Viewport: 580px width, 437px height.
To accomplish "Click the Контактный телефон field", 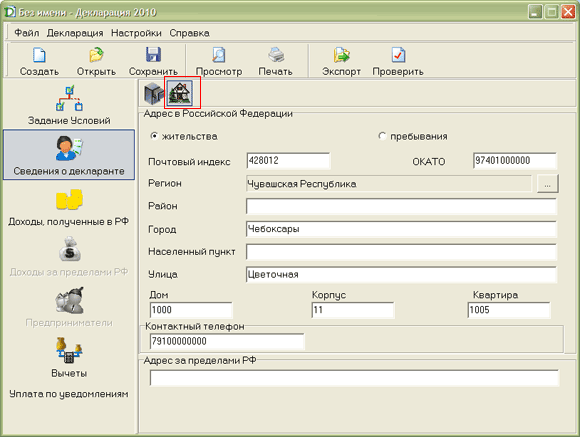I will [227, 341].
